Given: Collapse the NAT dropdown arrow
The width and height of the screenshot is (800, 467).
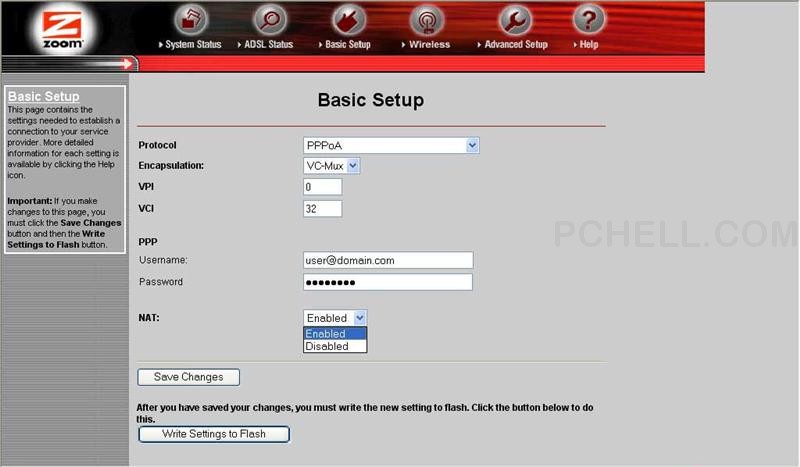Looking at the screenshot, I should pos(360,318).
